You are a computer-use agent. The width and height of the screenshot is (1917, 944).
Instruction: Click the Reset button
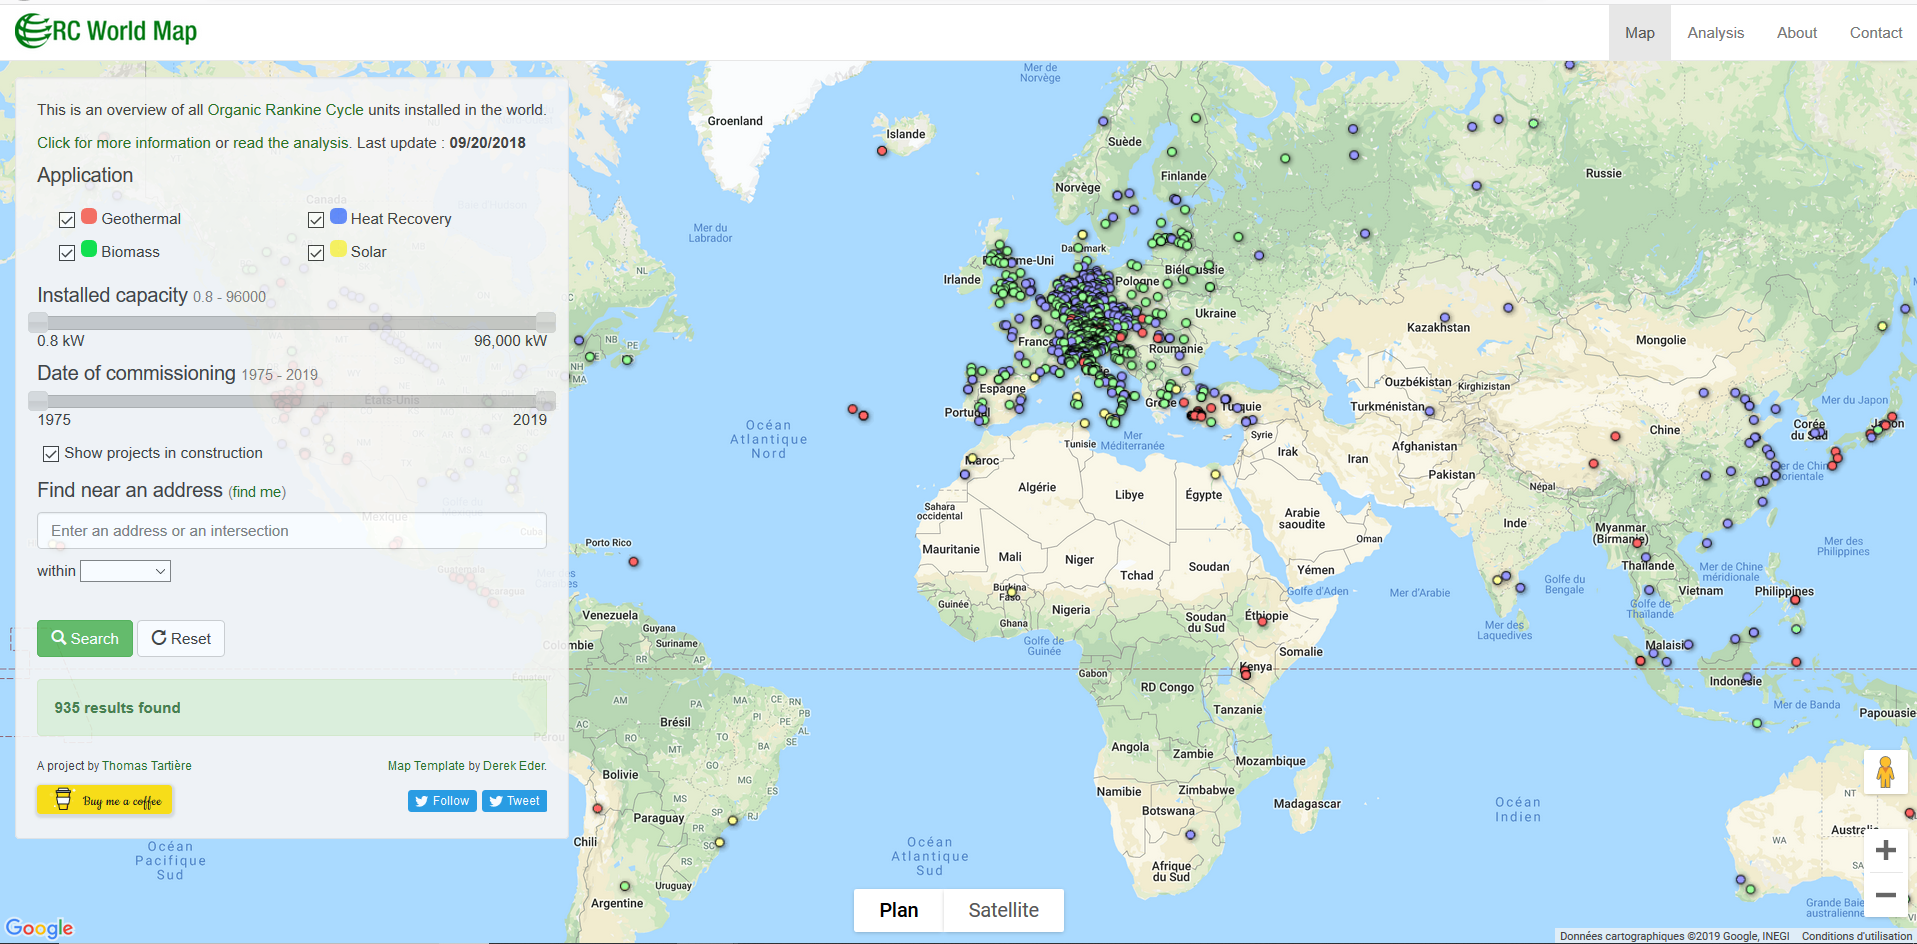(181, 638)
